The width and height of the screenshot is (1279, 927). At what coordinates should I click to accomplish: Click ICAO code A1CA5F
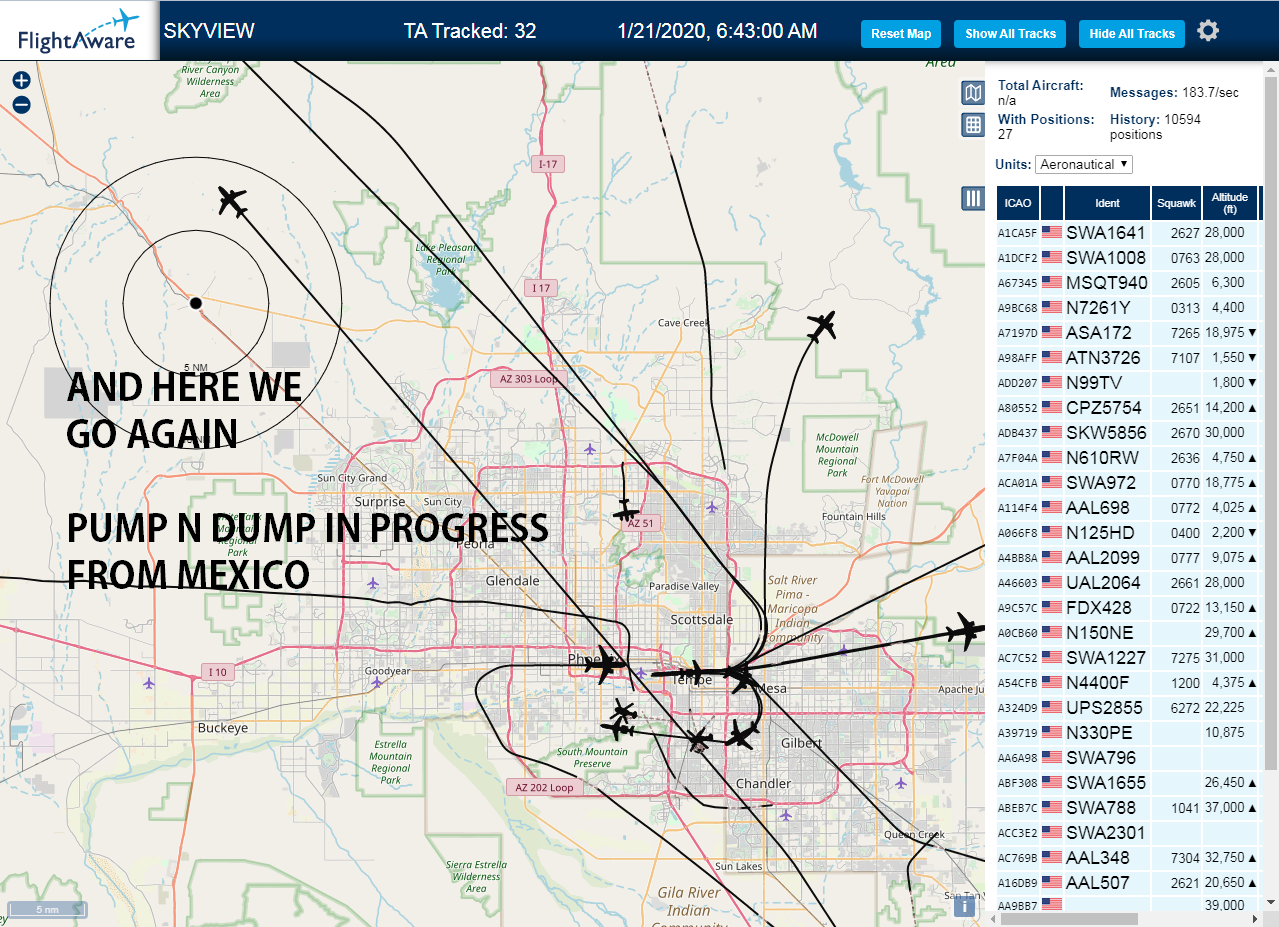[1018, 233]
